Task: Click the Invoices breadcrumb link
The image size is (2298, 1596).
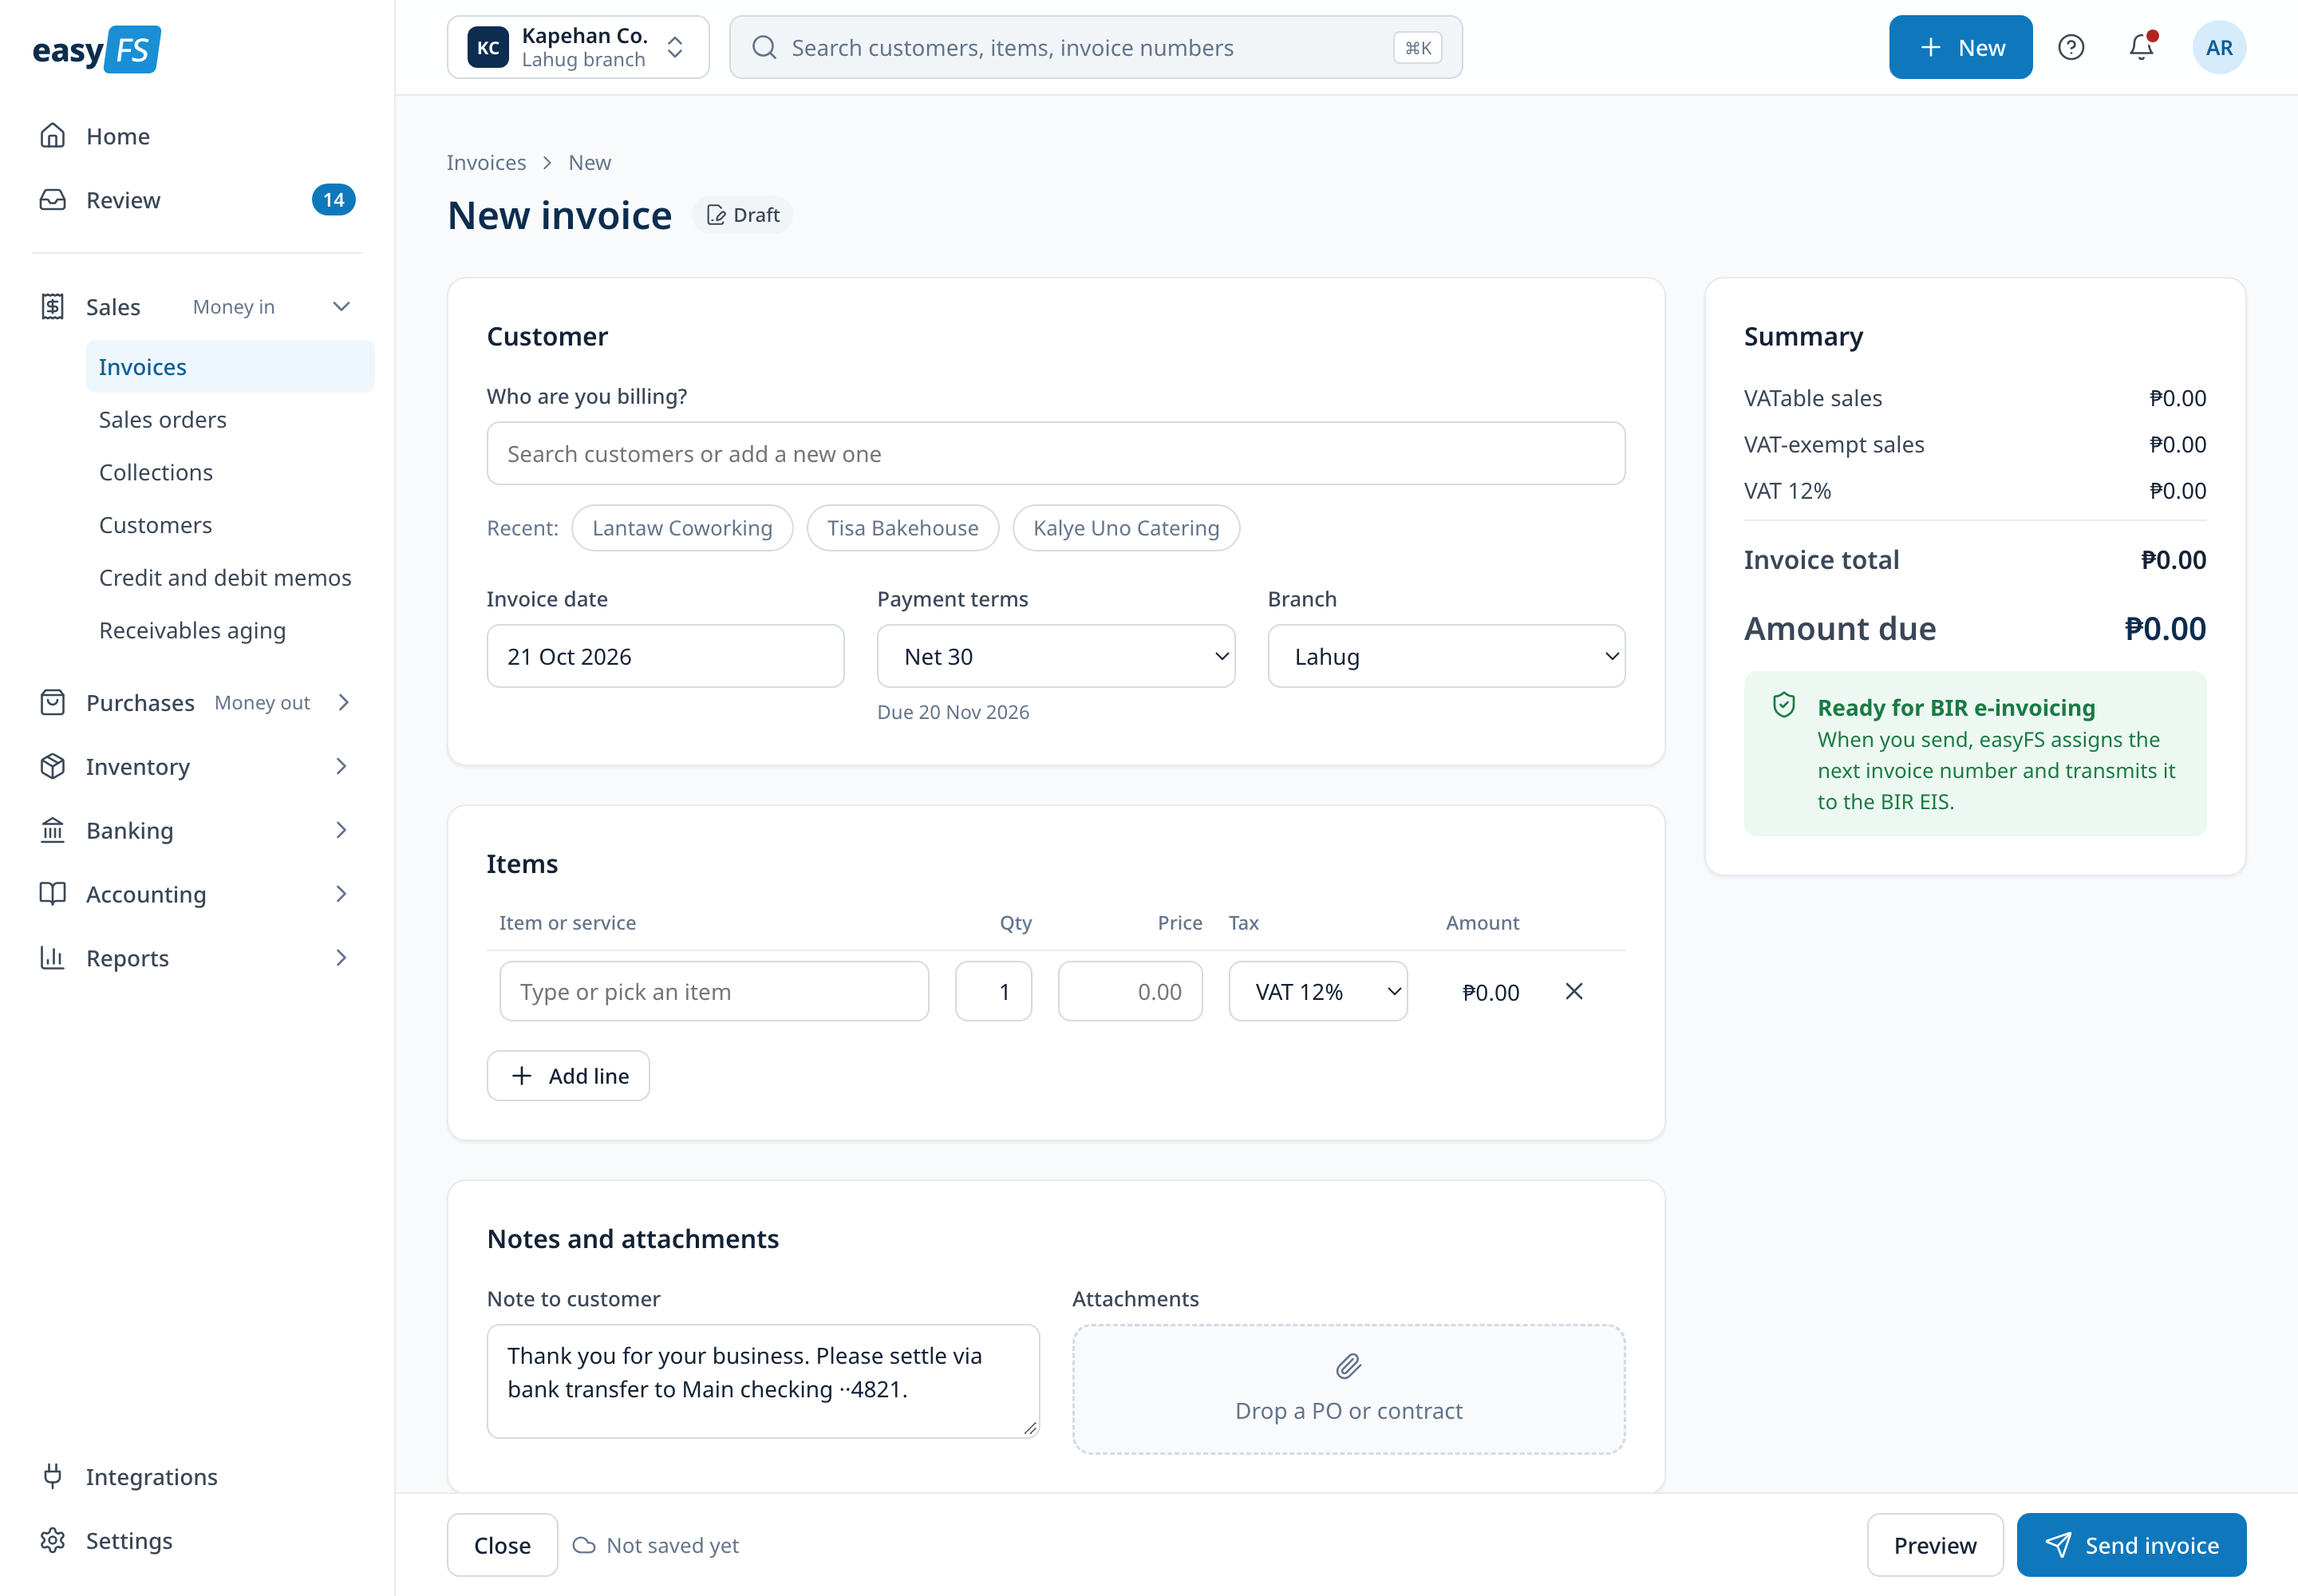Action: [x=486, y=162]
